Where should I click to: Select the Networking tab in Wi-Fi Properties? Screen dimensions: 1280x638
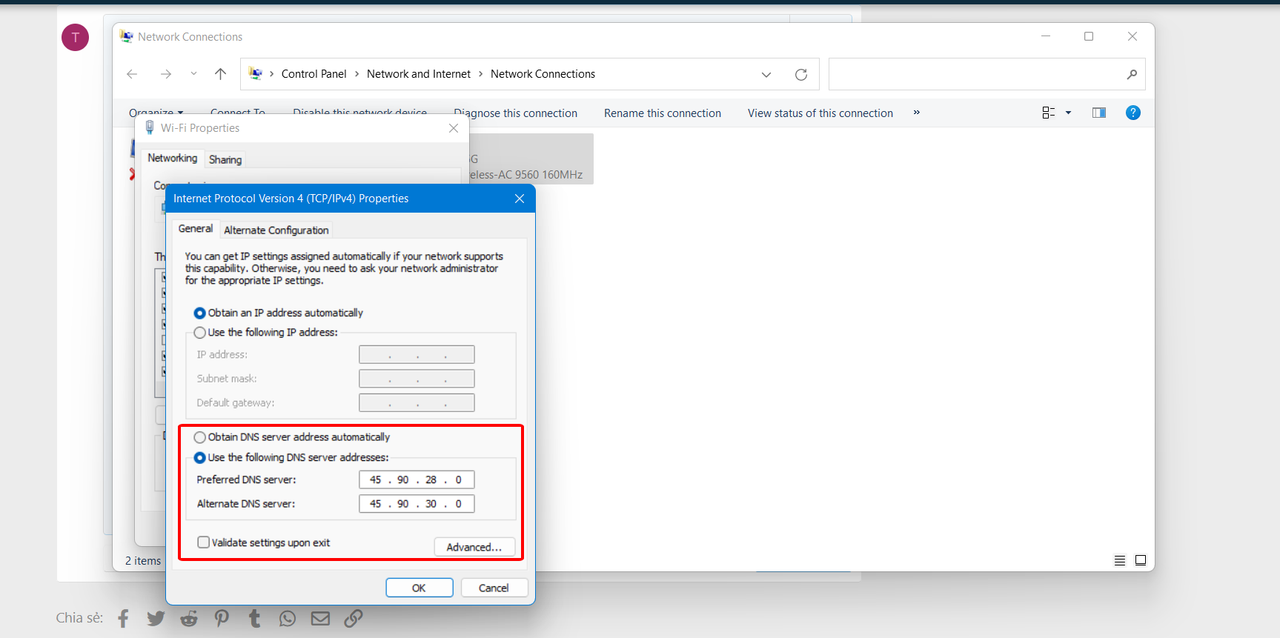[x=172, y=158]
